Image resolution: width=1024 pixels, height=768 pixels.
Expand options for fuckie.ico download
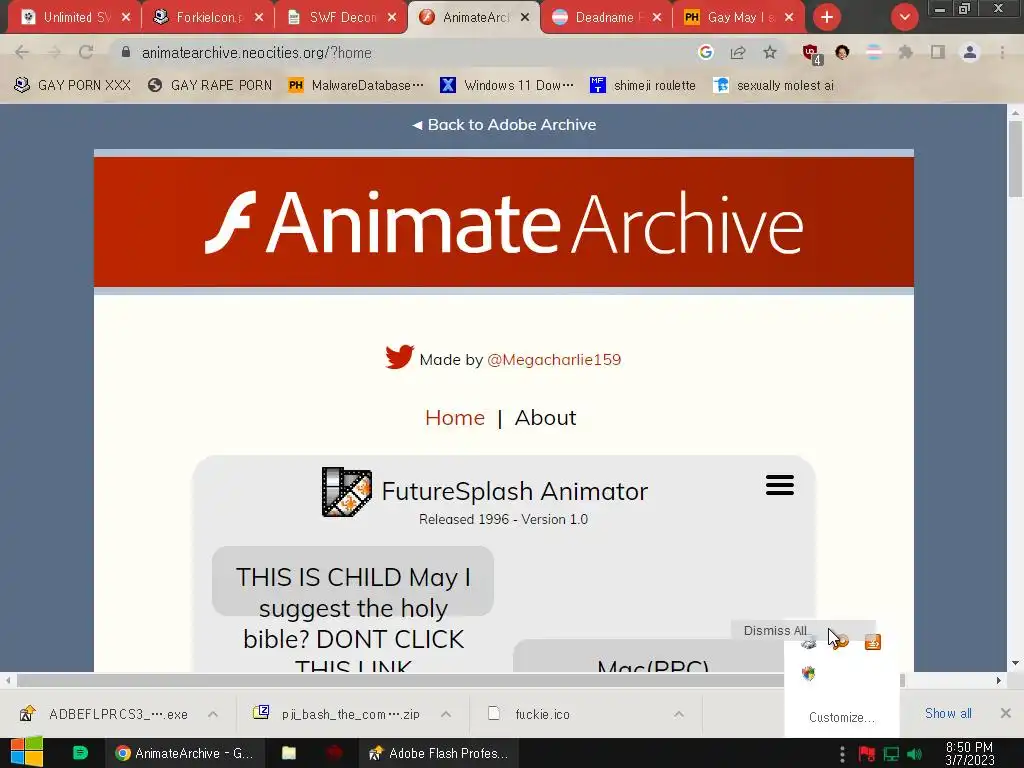pos(679,714)
